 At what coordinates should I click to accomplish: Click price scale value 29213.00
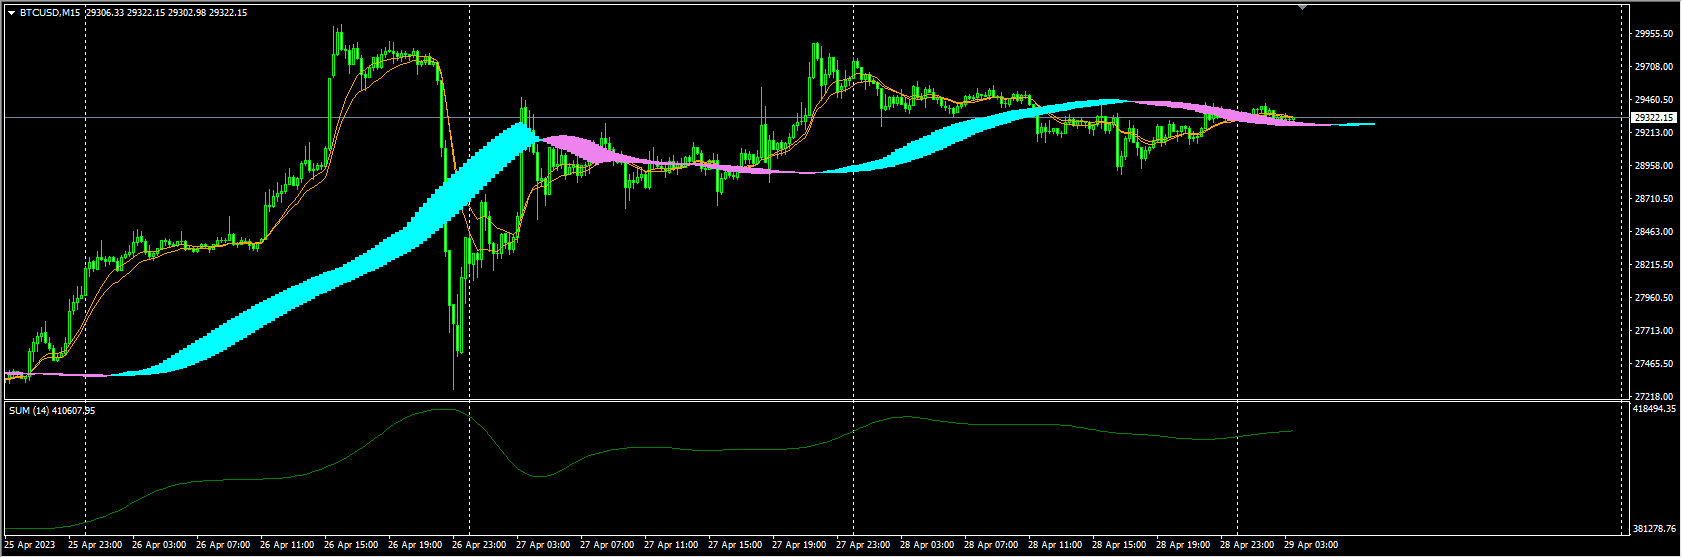pyautogui.click(x=1654, y=132)
